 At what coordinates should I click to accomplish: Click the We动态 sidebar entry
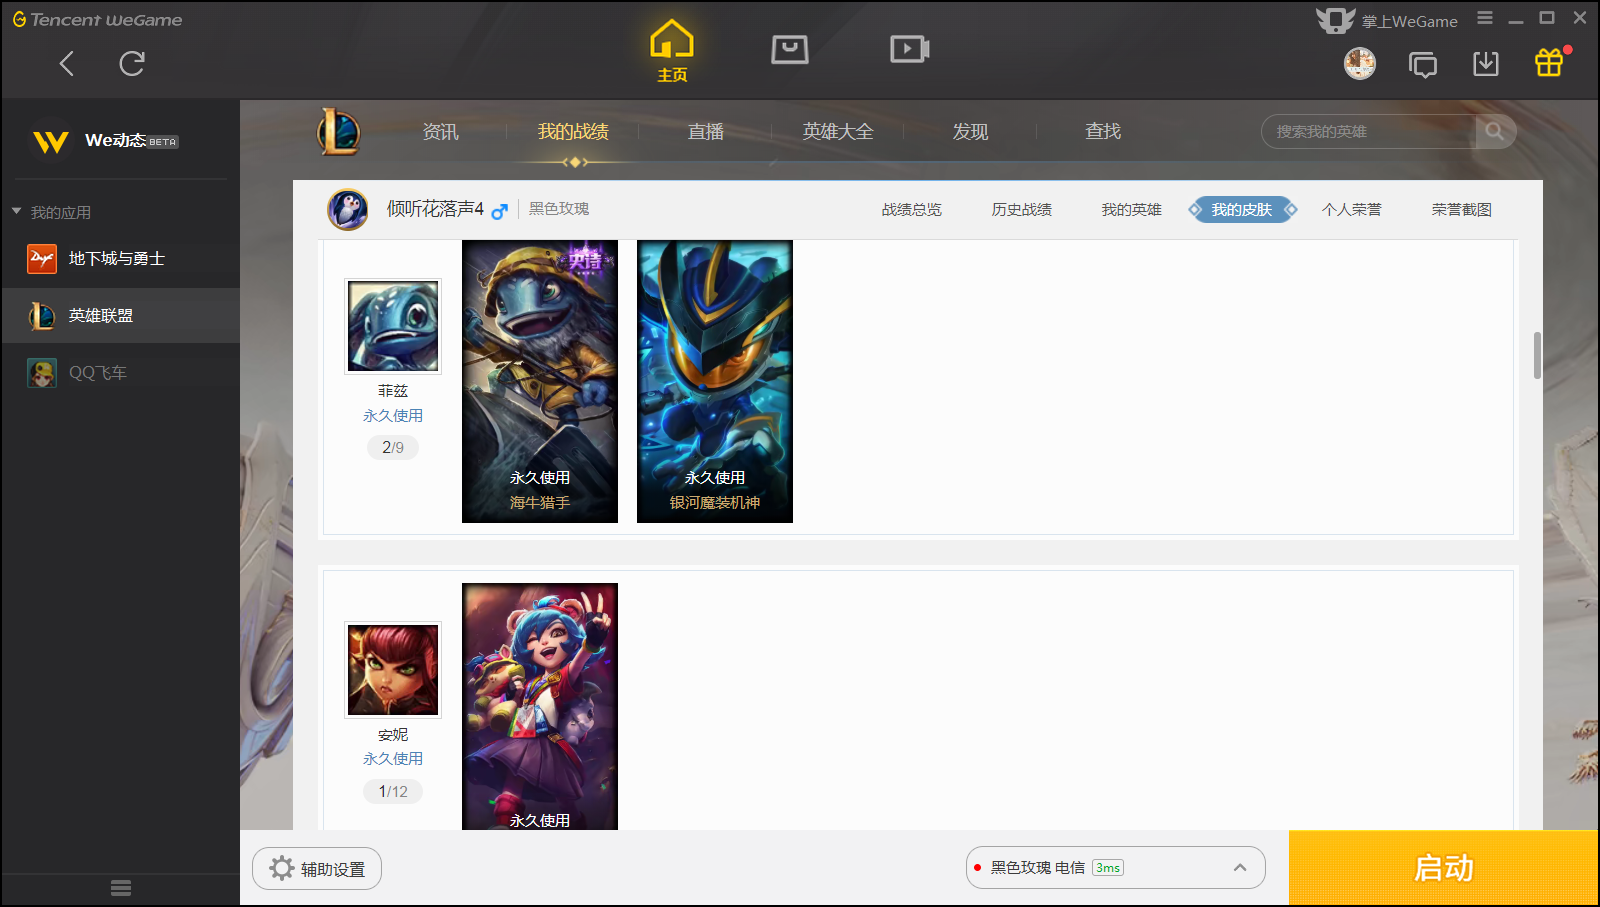120,141
